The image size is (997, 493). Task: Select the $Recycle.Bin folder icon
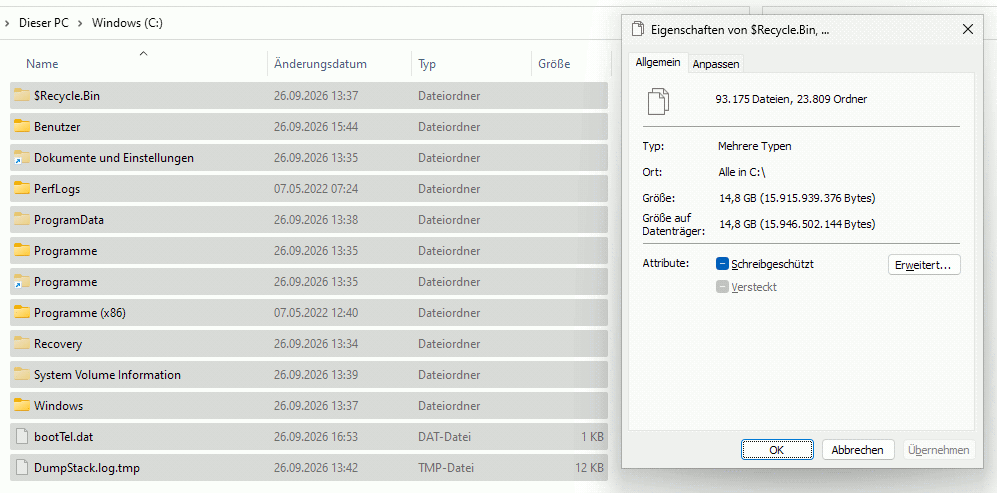coord(22,95)
